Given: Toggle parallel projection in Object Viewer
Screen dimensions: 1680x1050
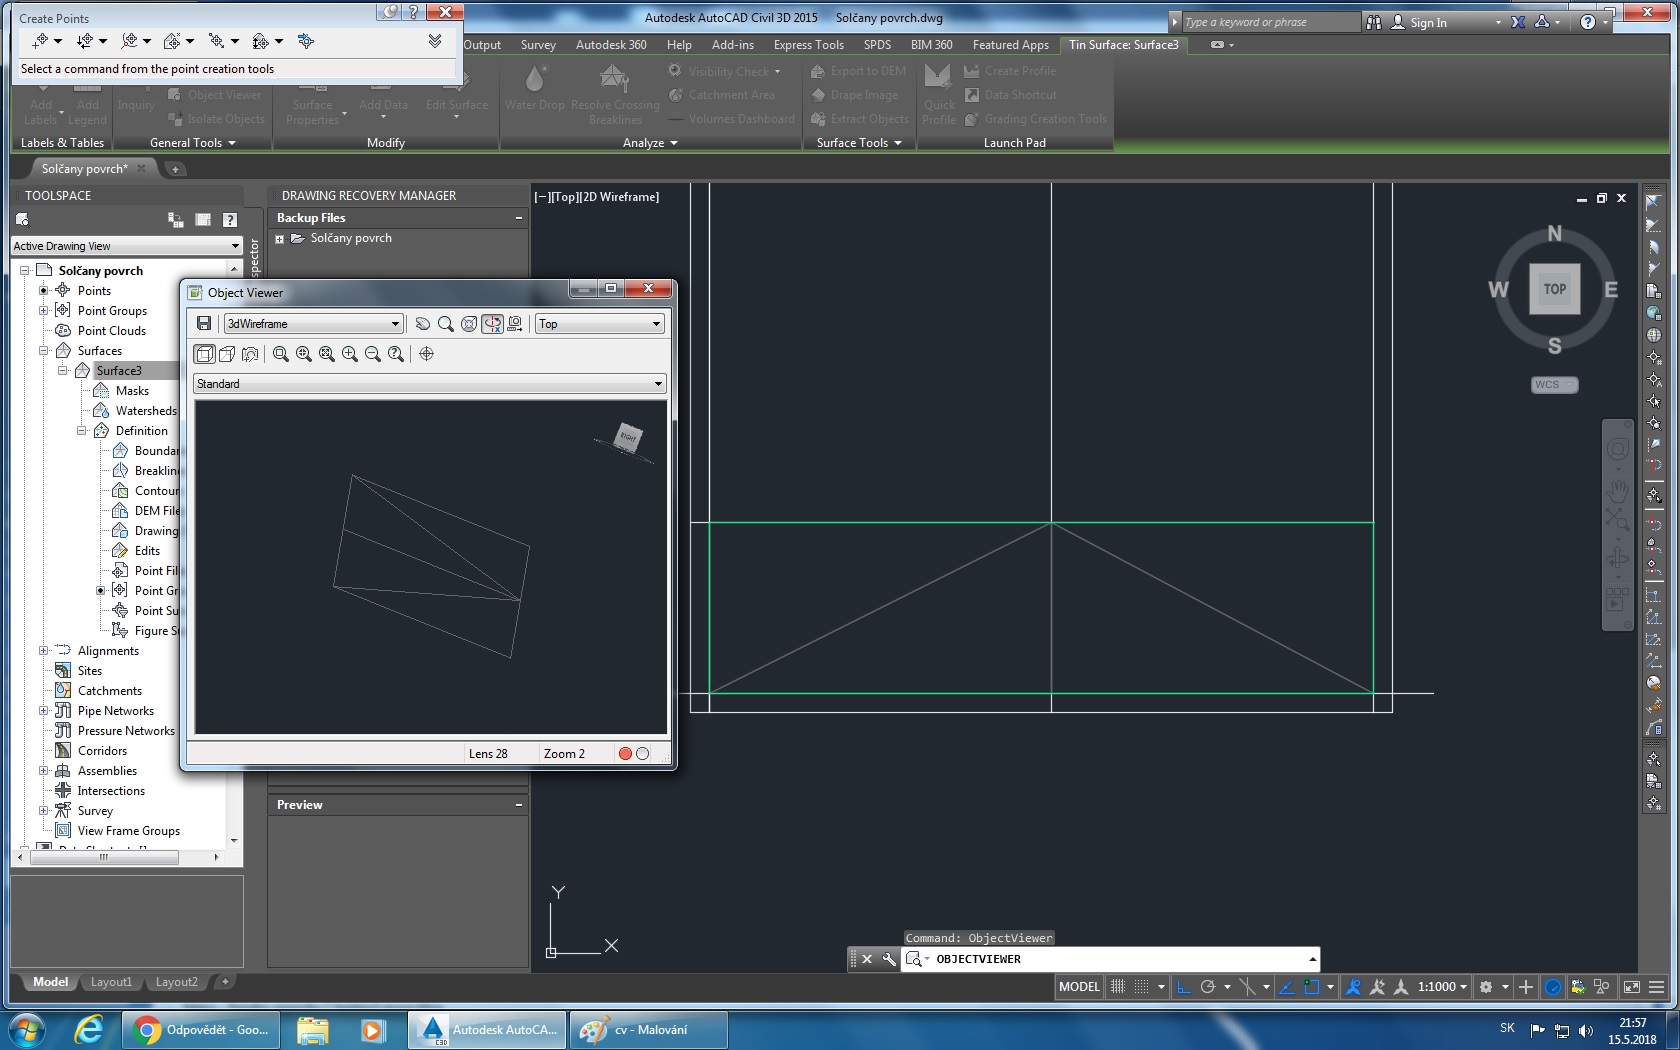Looking at the screenshot, I should (204, 353).
